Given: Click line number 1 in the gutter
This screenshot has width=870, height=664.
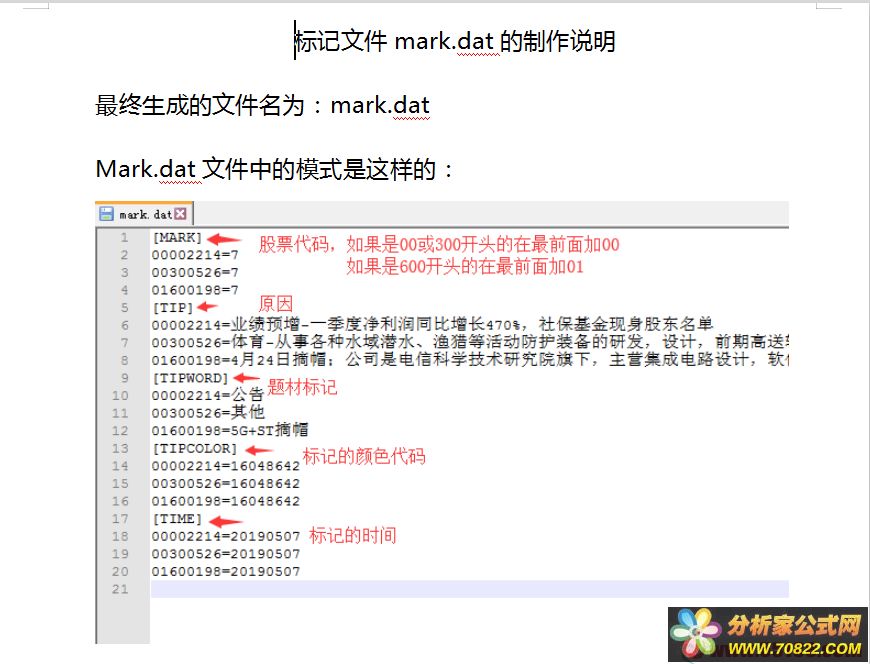Looking at the screenshot, I should [124, 238].
